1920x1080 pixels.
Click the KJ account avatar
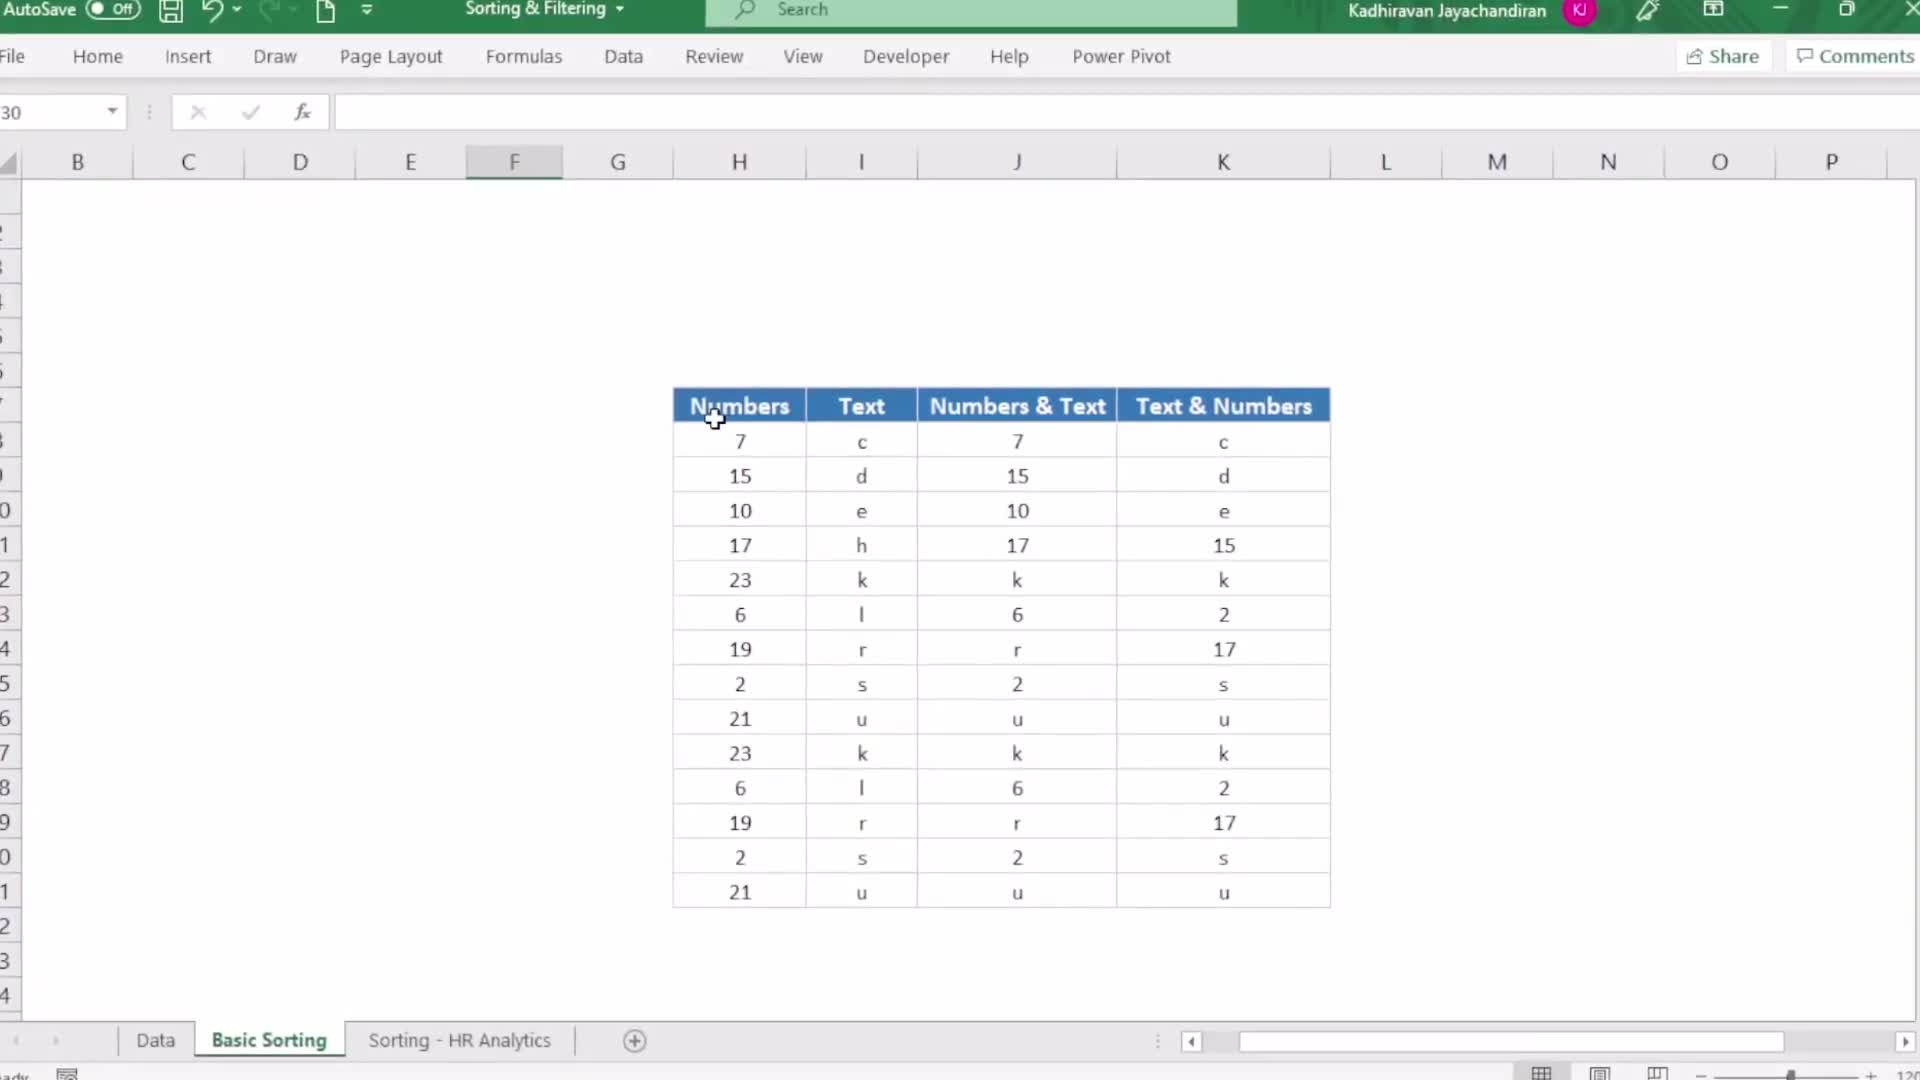[x=1580, y=13]
